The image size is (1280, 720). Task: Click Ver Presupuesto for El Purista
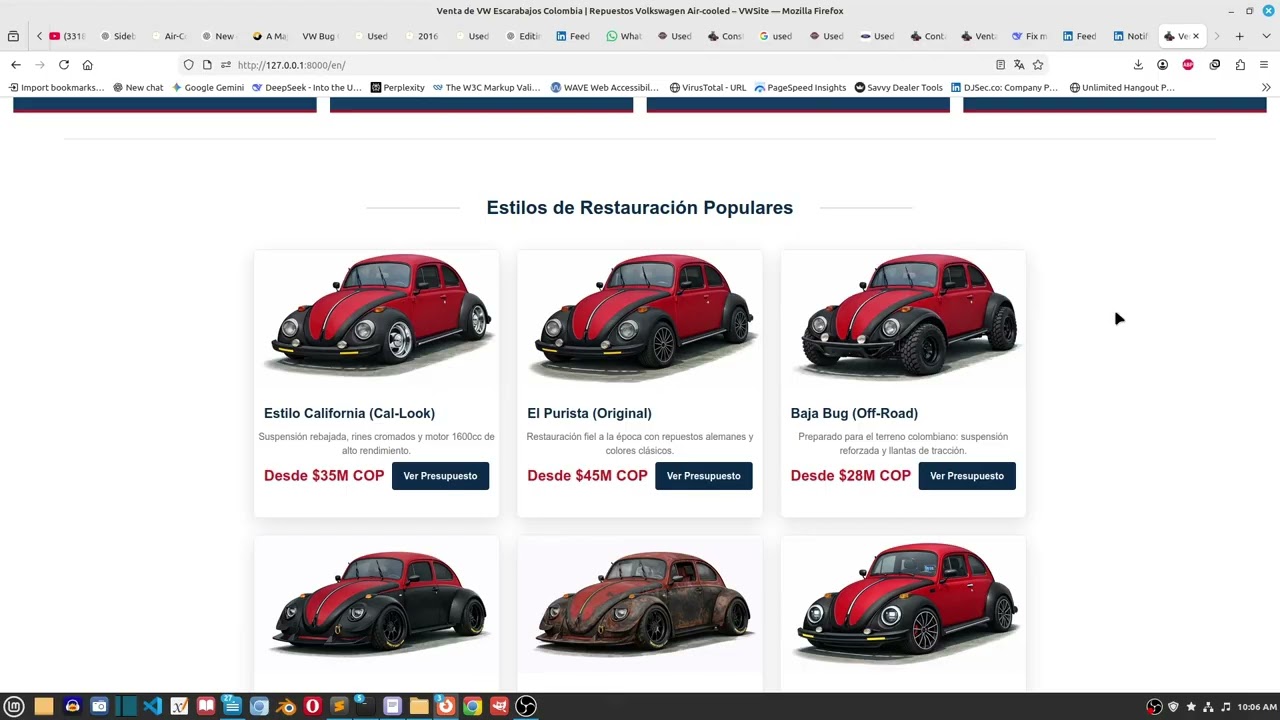[704, 476]
